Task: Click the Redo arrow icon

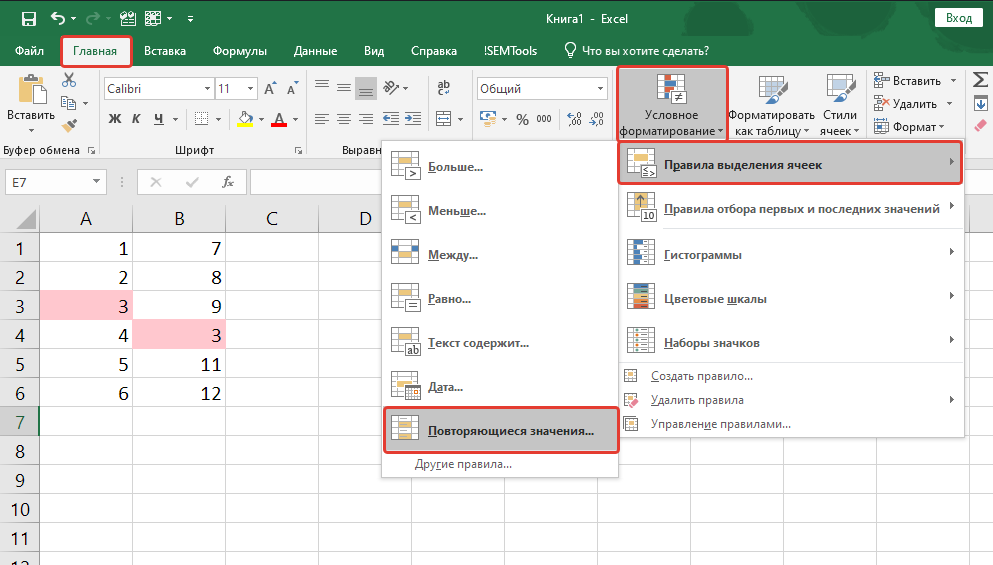Action: click(92, 18)
